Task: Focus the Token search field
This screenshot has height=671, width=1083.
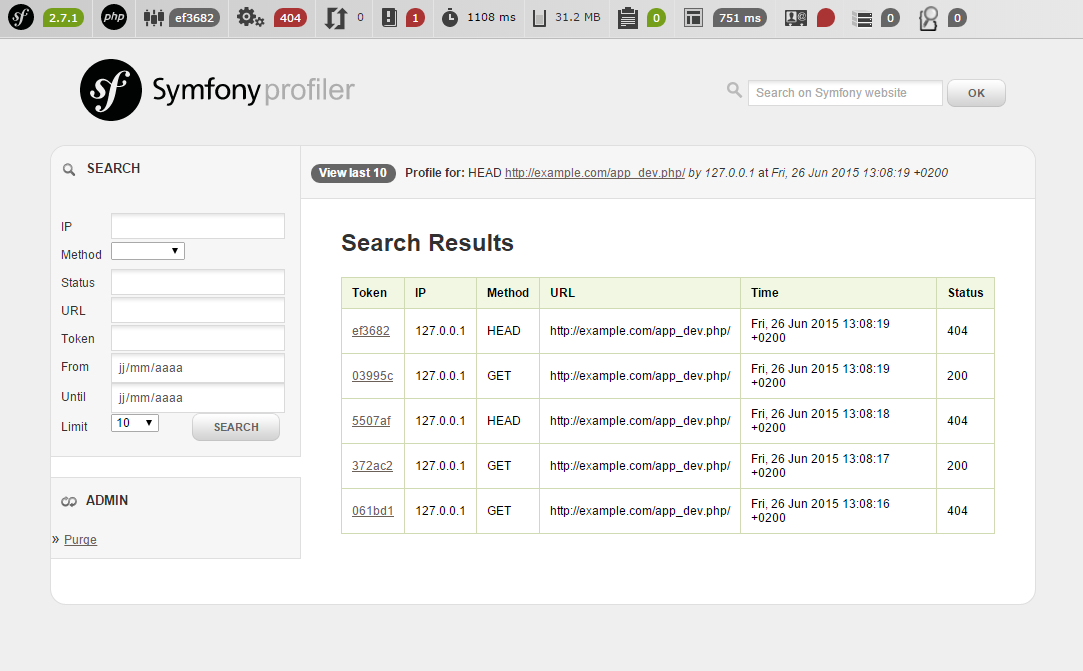Action: click(x=198, y=339)
